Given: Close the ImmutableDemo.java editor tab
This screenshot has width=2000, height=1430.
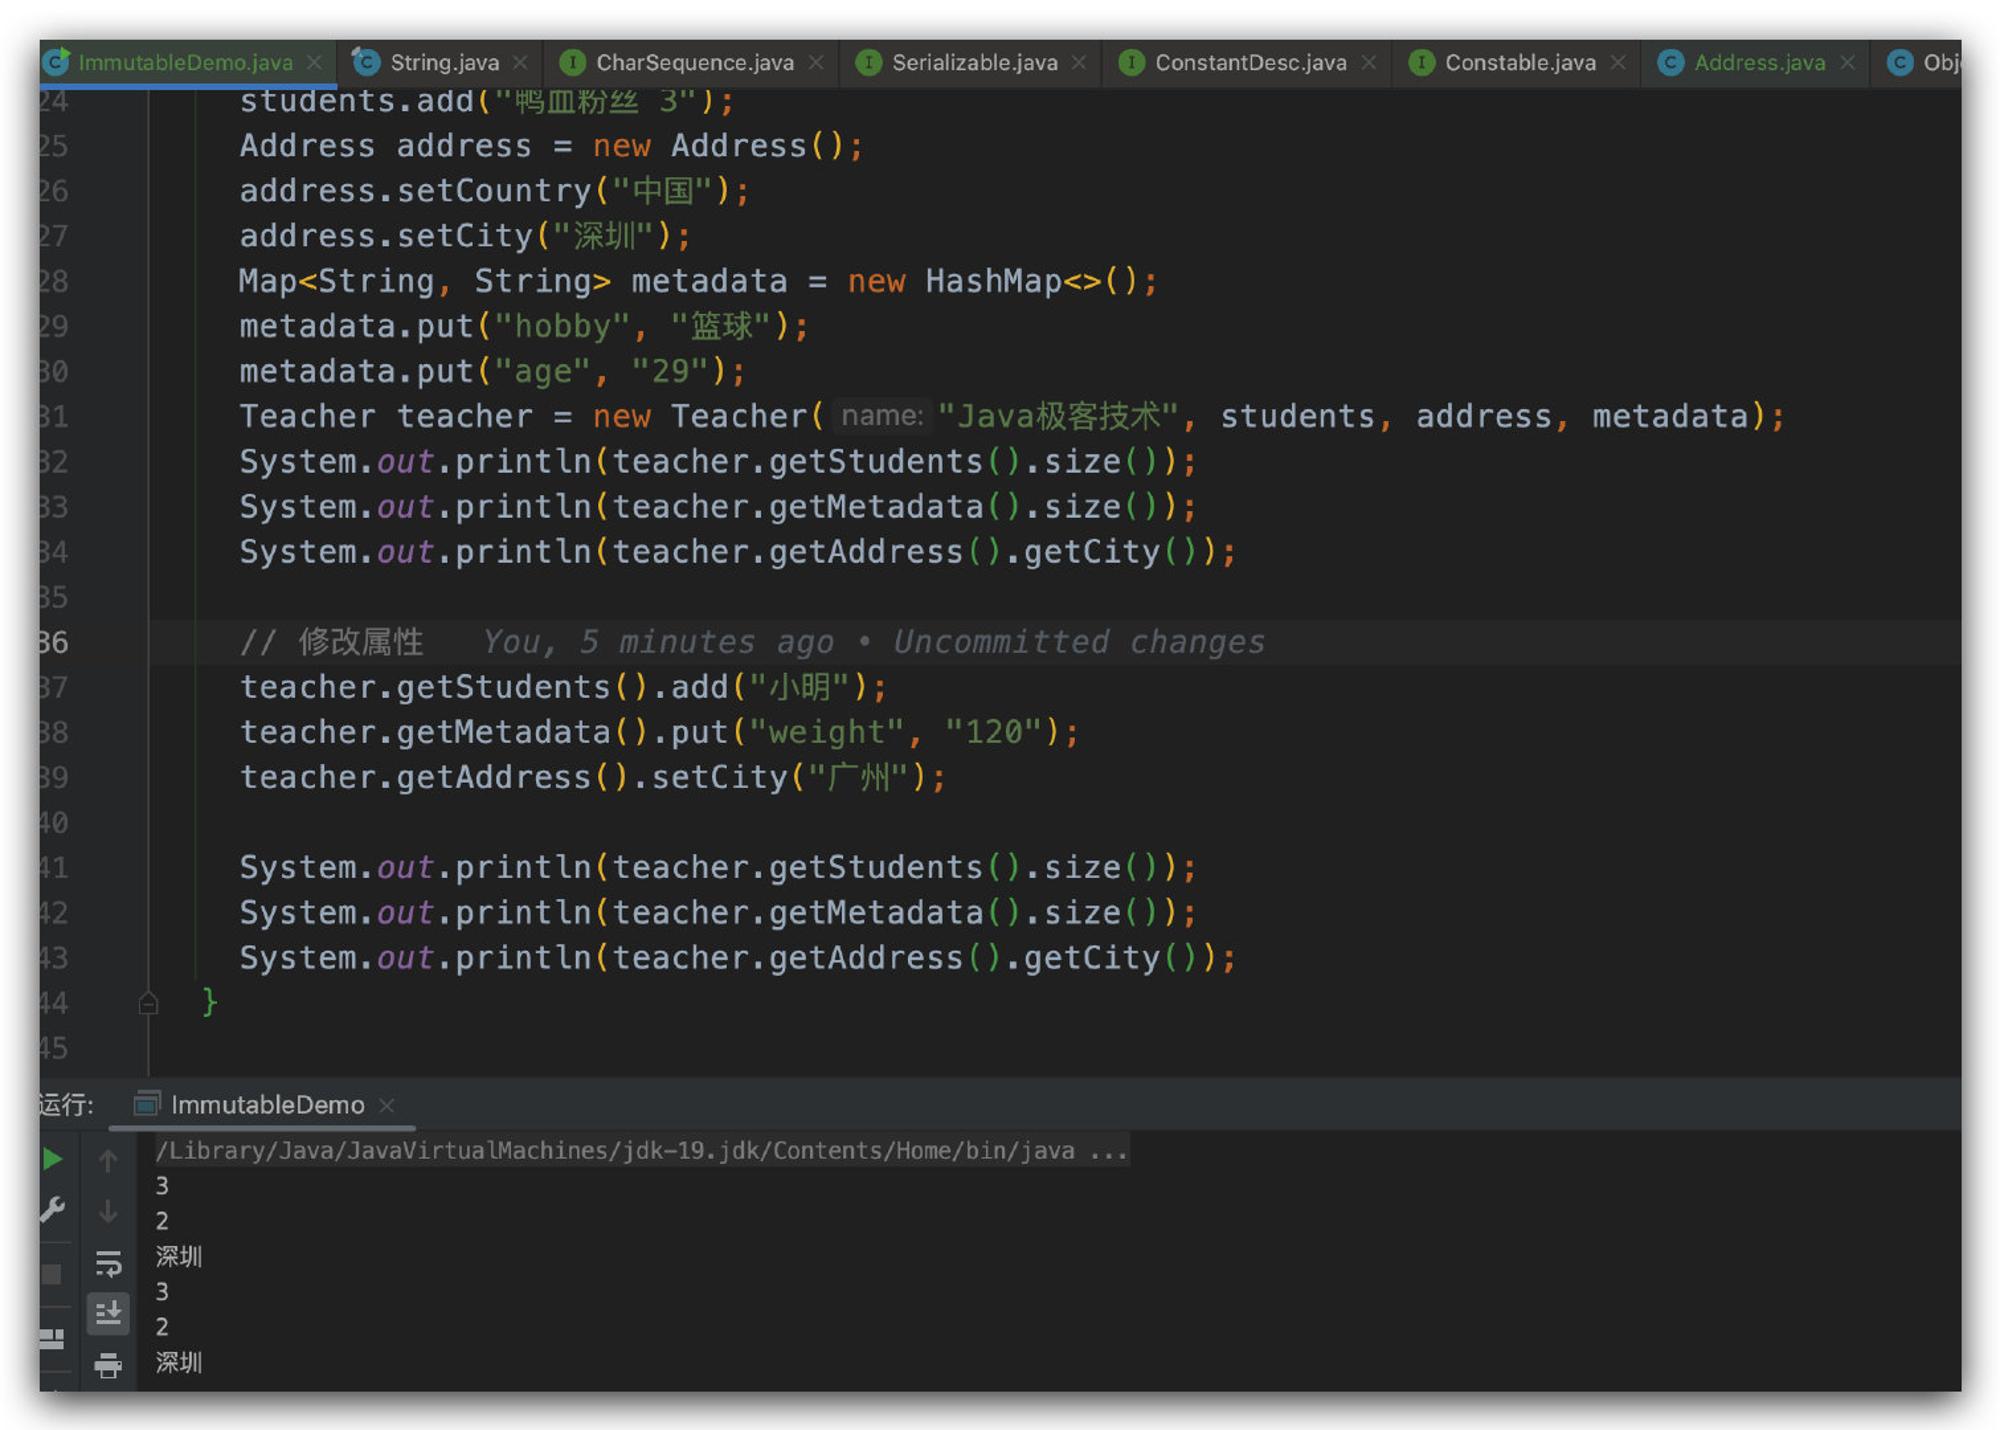Looking at the screenshot, I should tap(315, 62).
